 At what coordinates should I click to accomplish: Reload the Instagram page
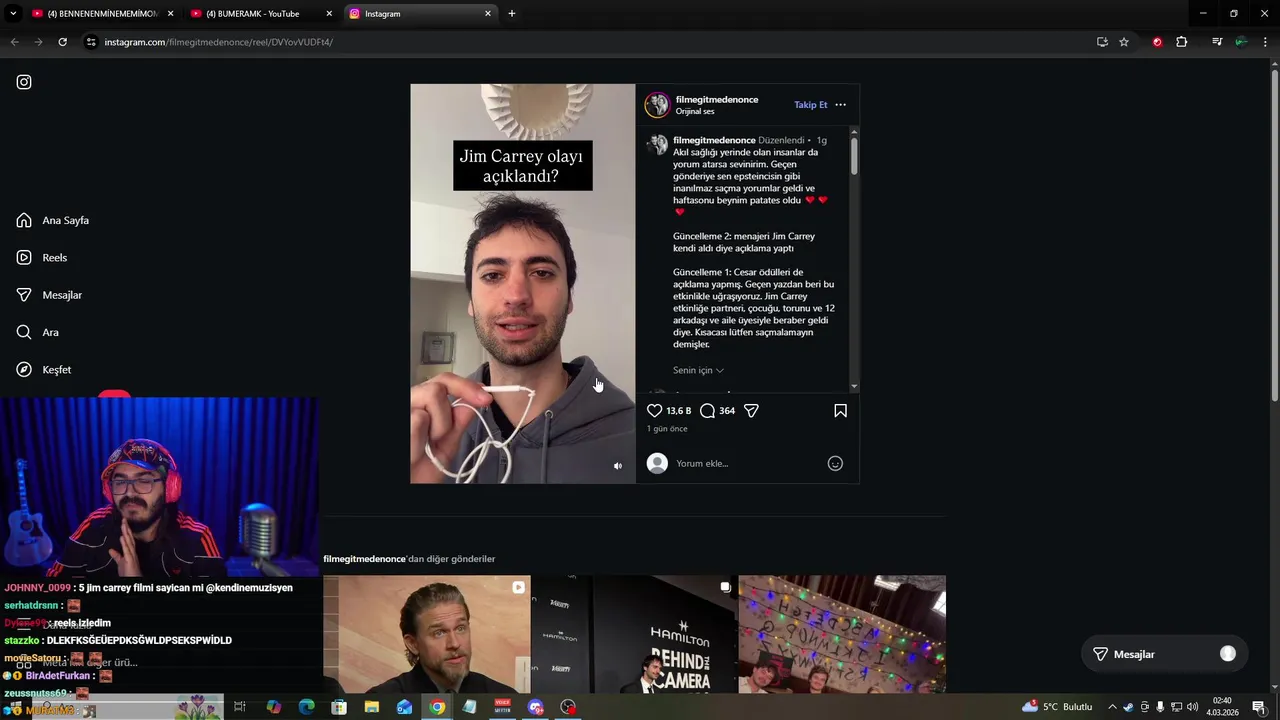pos(62,42)
